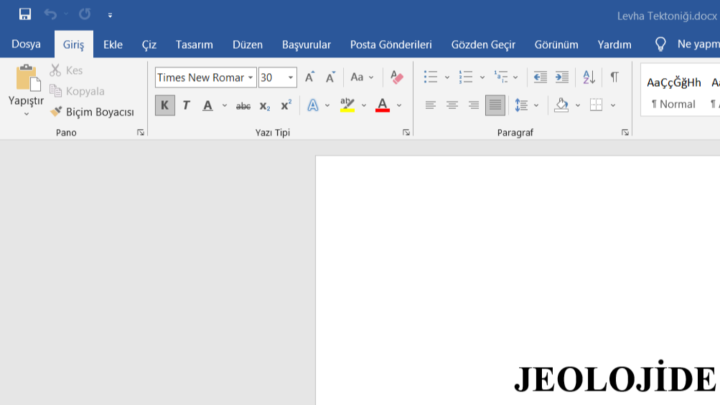Show paragraph marks with pilcrow icon
The width and height of the screenshot is (720, 405).
(614, 77)
